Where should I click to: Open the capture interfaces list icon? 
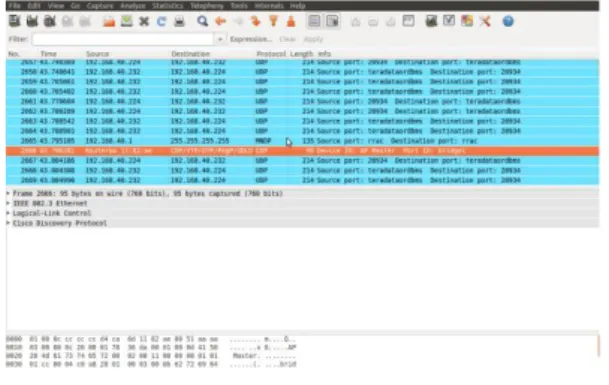(x=15, y=21)
